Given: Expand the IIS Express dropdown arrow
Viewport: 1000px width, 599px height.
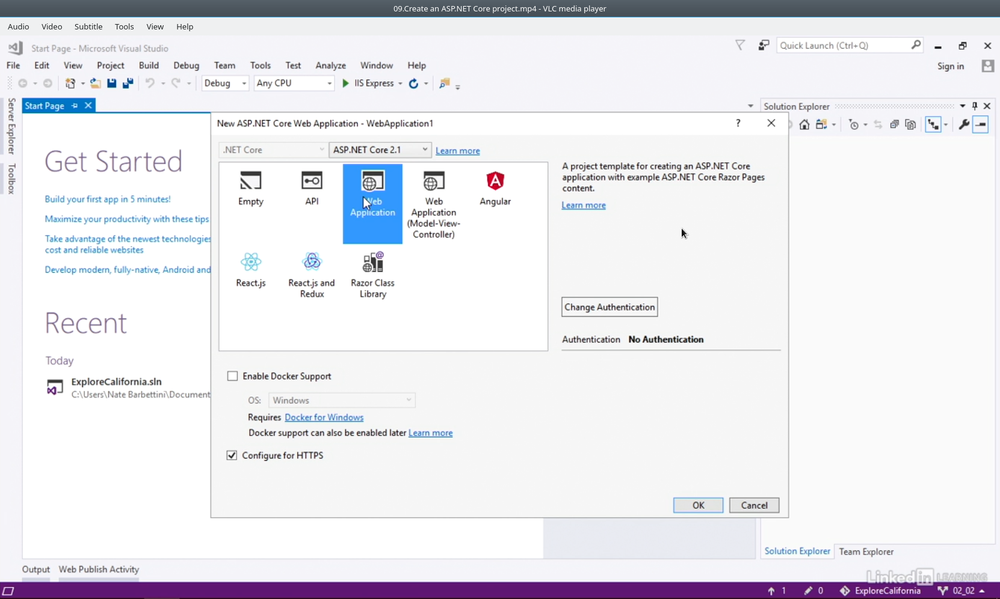Looking at the screenshot, I should [400, 84].
